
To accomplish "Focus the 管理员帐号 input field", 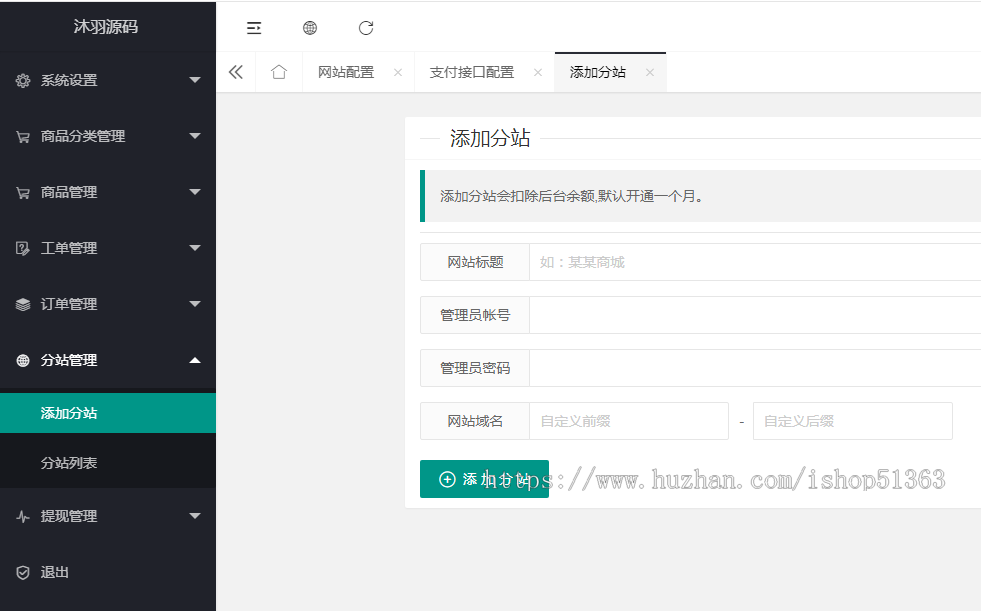I will pos(755,315).
